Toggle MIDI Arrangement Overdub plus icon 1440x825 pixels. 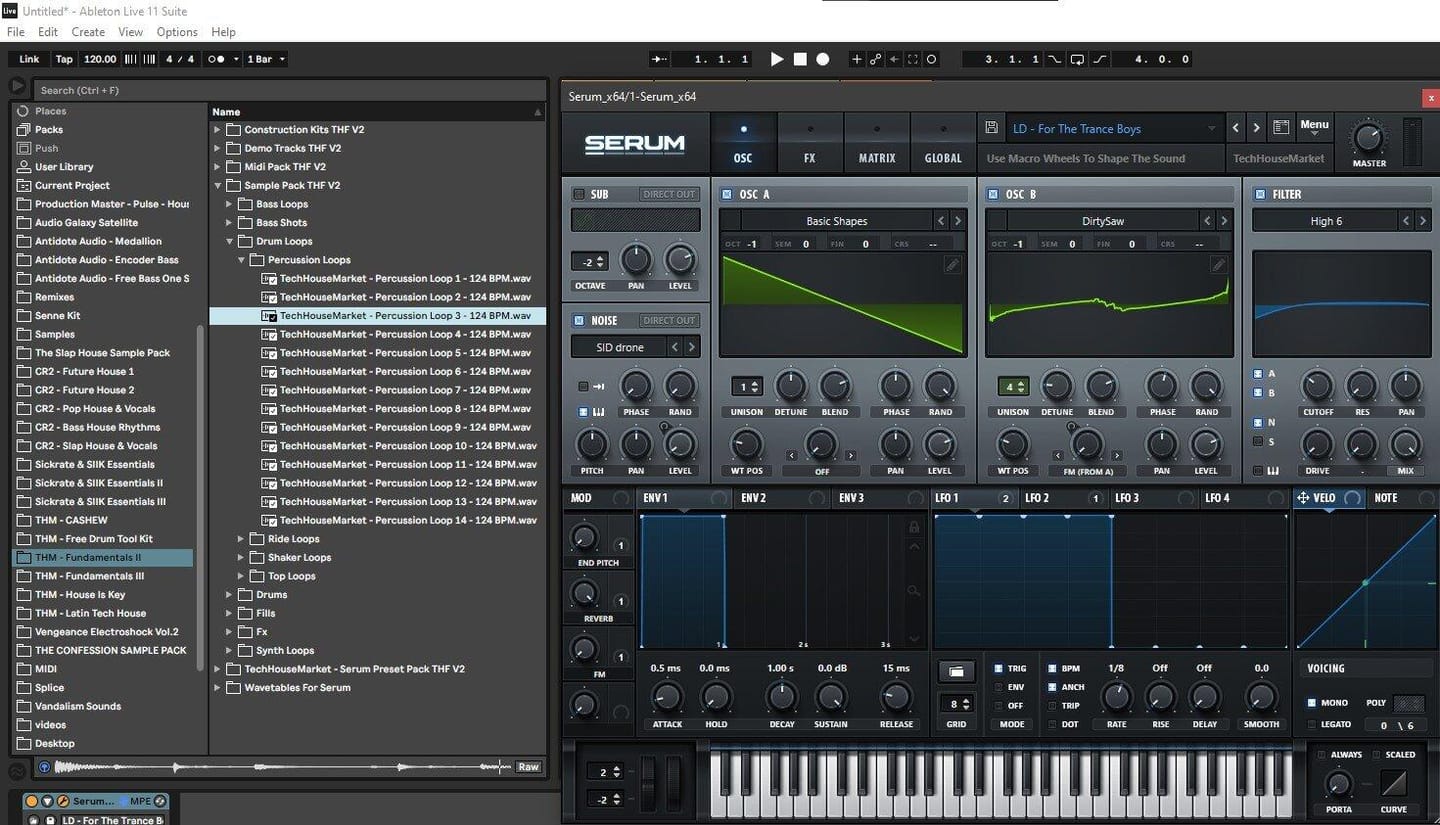(x=856, y=59)
